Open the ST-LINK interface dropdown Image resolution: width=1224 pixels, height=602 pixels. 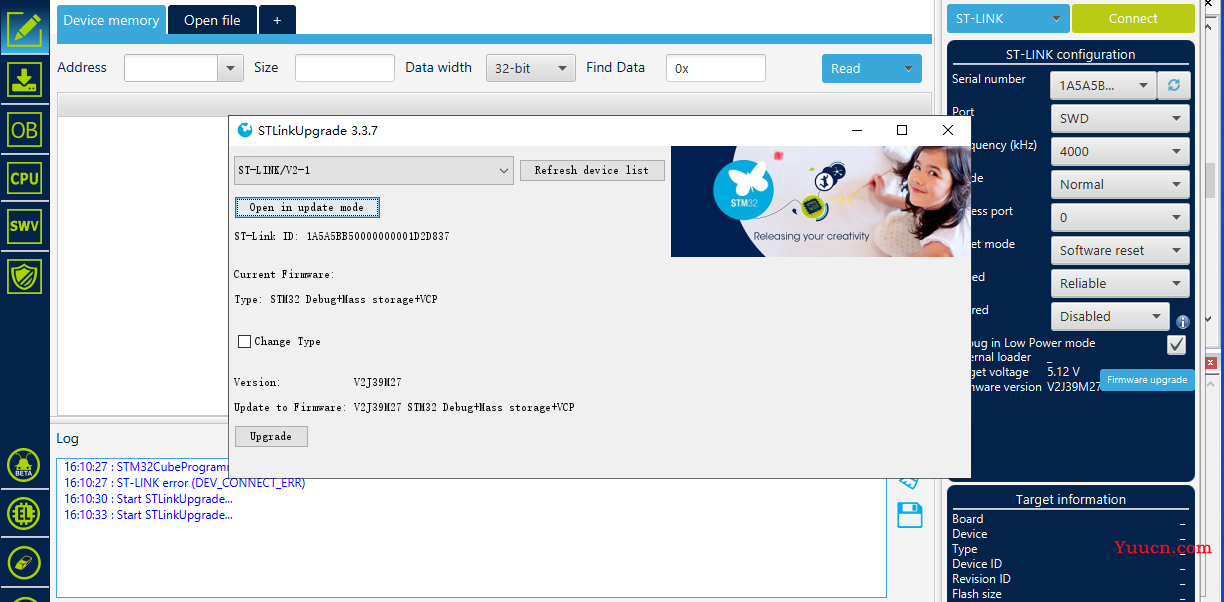coord(1009,18)
